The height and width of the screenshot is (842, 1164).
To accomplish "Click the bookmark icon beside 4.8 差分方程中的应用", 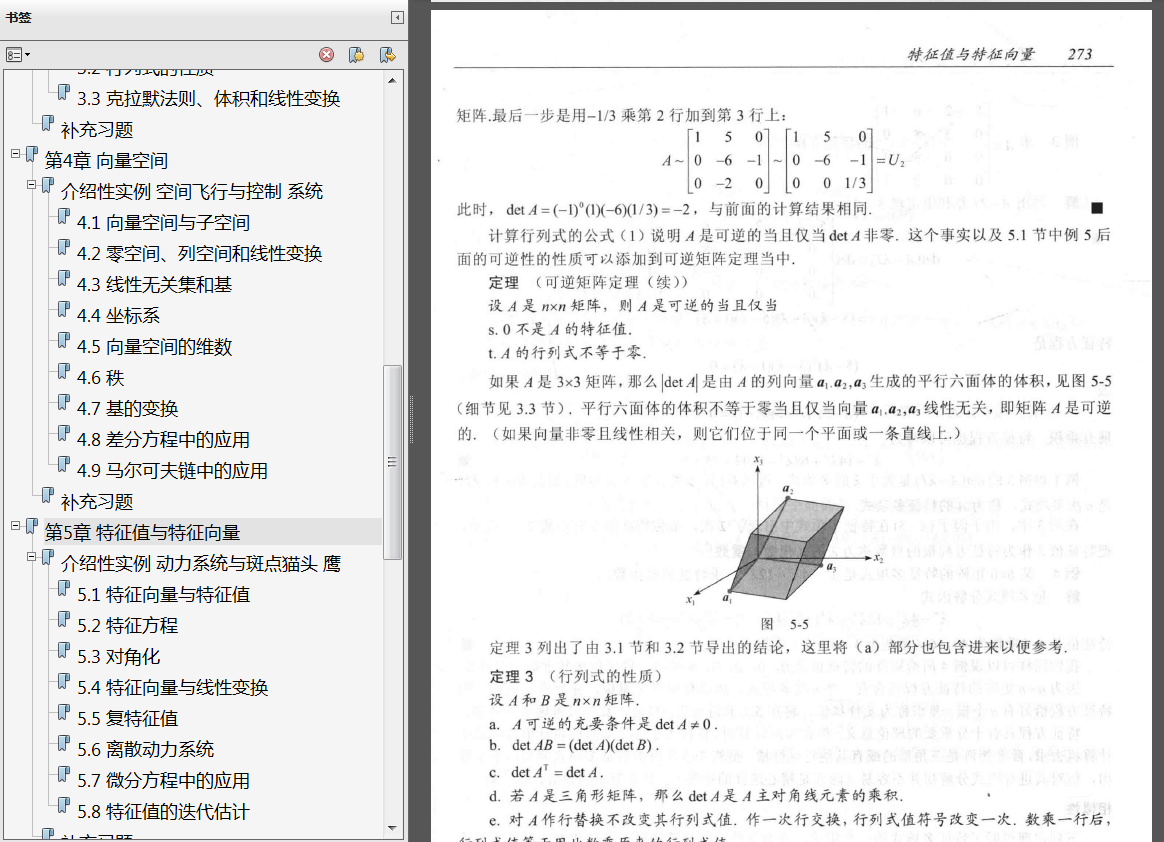I will (x=64, y=433).
